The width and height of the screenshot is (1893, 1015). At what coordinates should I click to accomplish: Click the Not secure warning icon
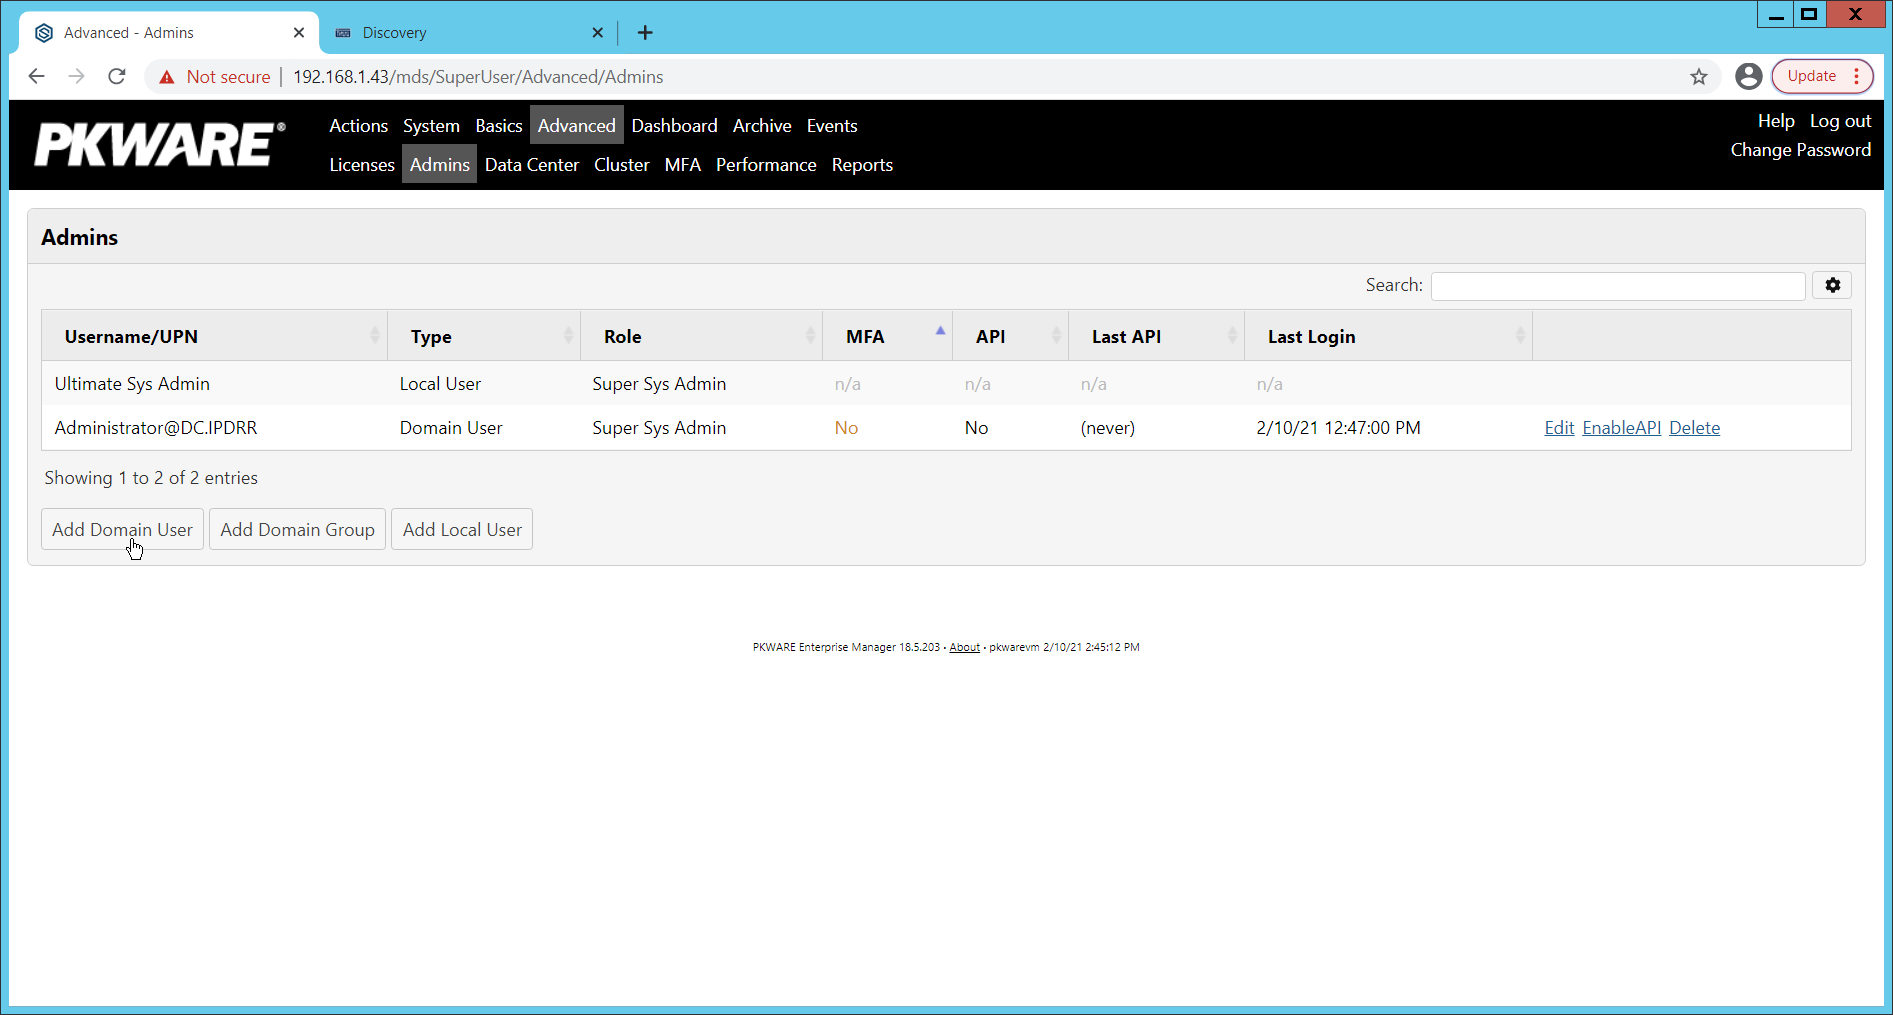pyautogui.click(x=166, y=76)
